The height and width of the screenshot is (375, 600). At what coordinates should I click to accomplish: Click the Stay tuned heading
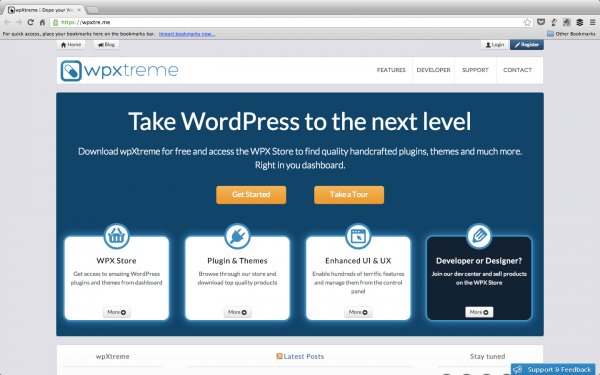click(x=488, y=357)
